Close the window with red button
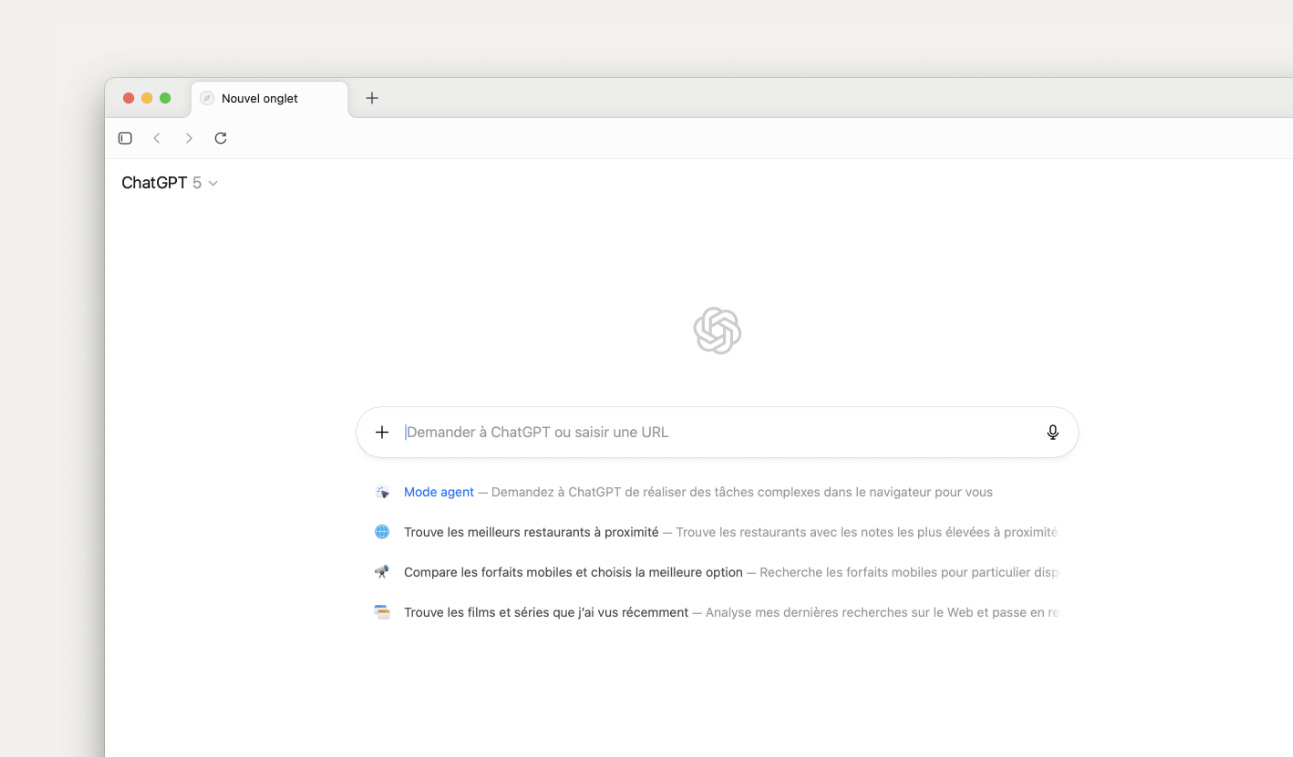The height and width of the screenshot is (757, 1293). [x=128, y=98]
